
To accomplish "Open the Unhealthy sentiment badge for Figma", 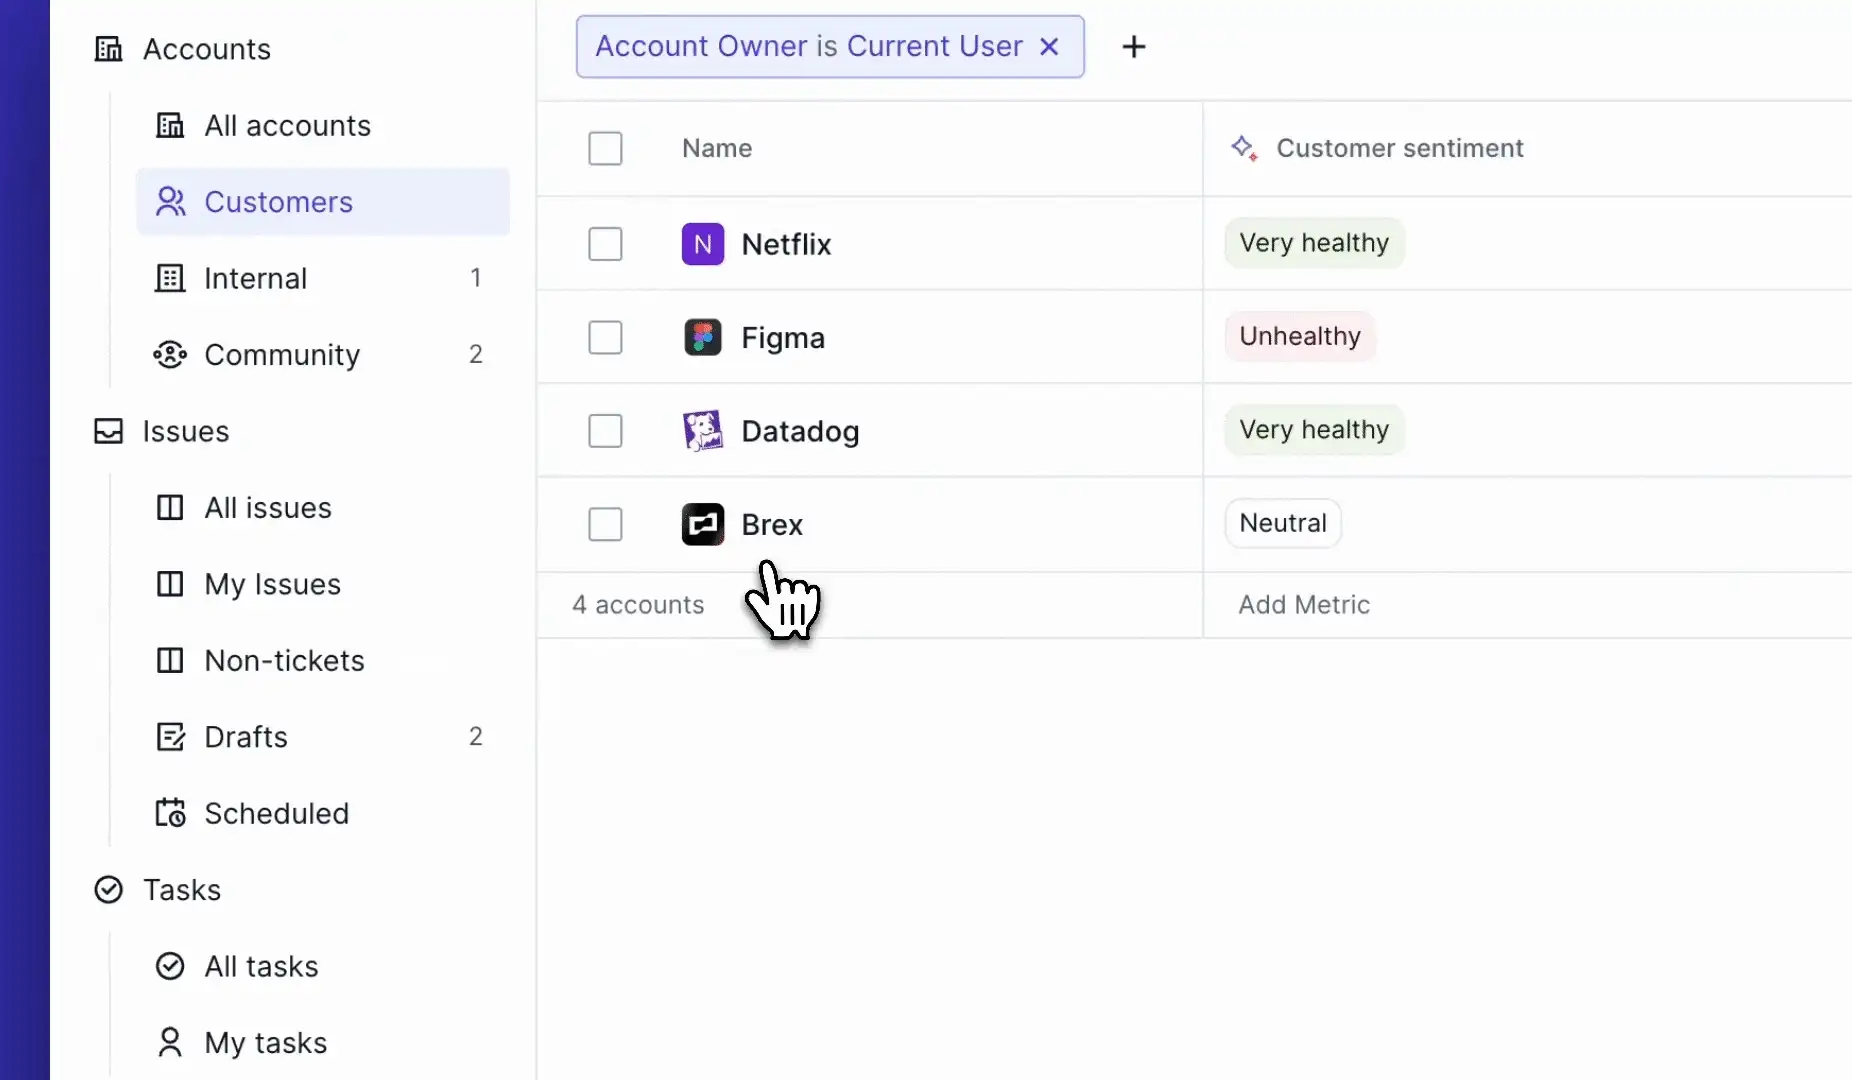I will pyautogui.click(x=1300, y=336).
